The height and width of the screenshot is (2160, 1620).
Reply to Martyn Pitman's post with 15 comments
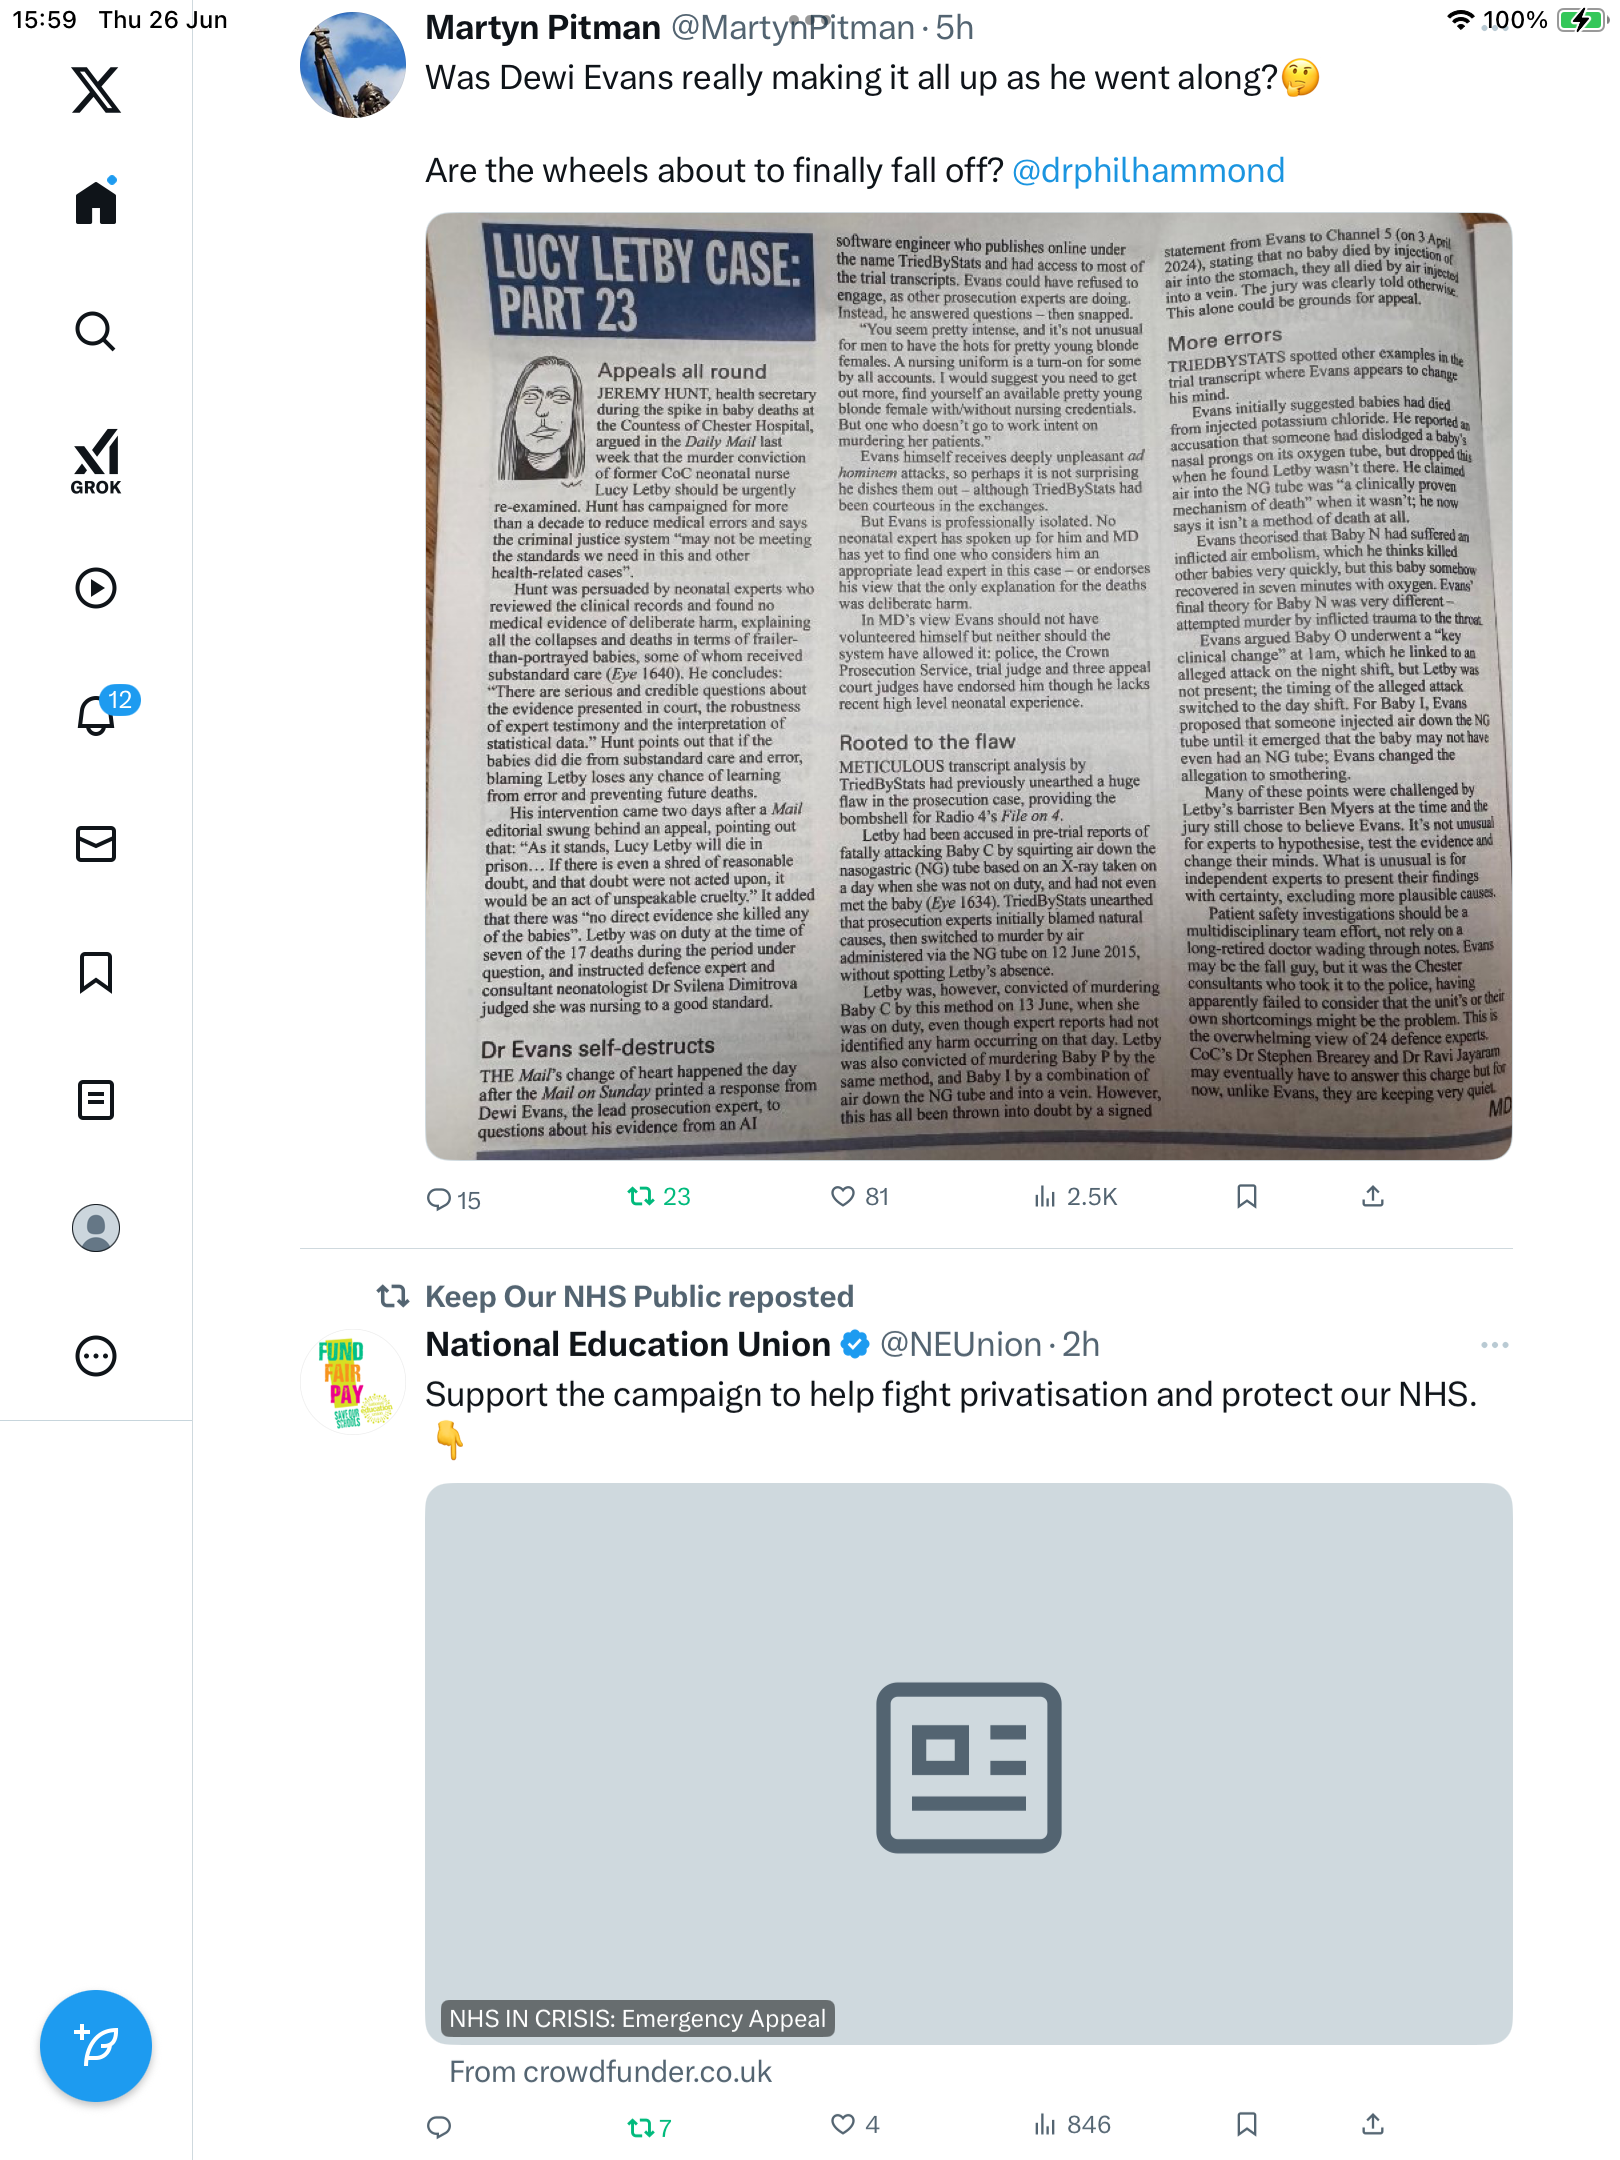[453, 1199]
